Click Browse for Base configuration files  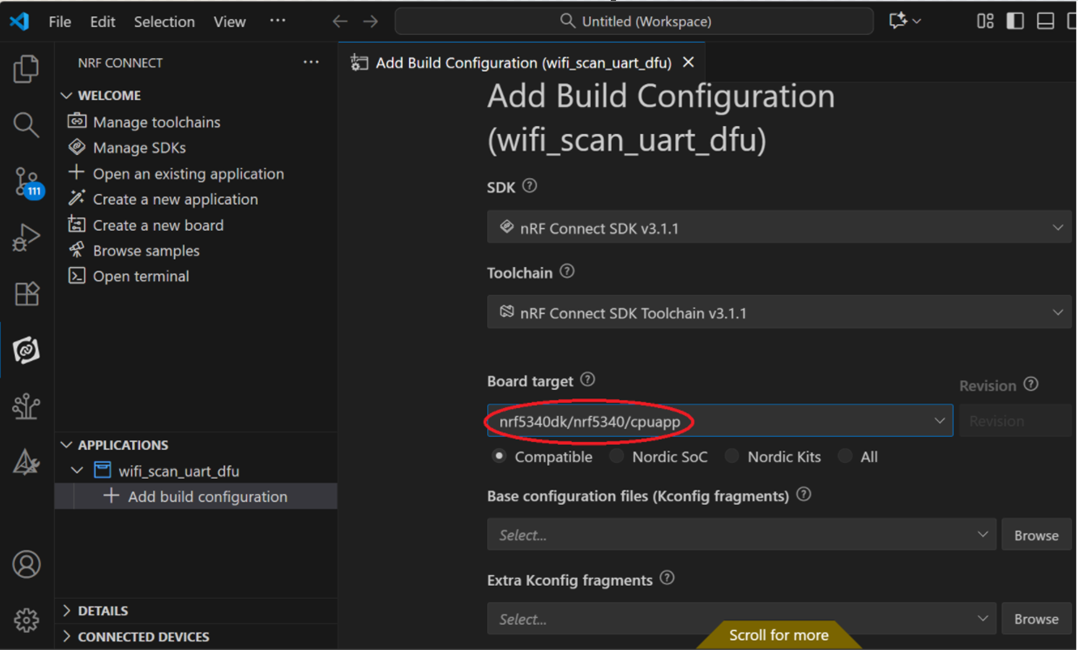pos(1035,535)
